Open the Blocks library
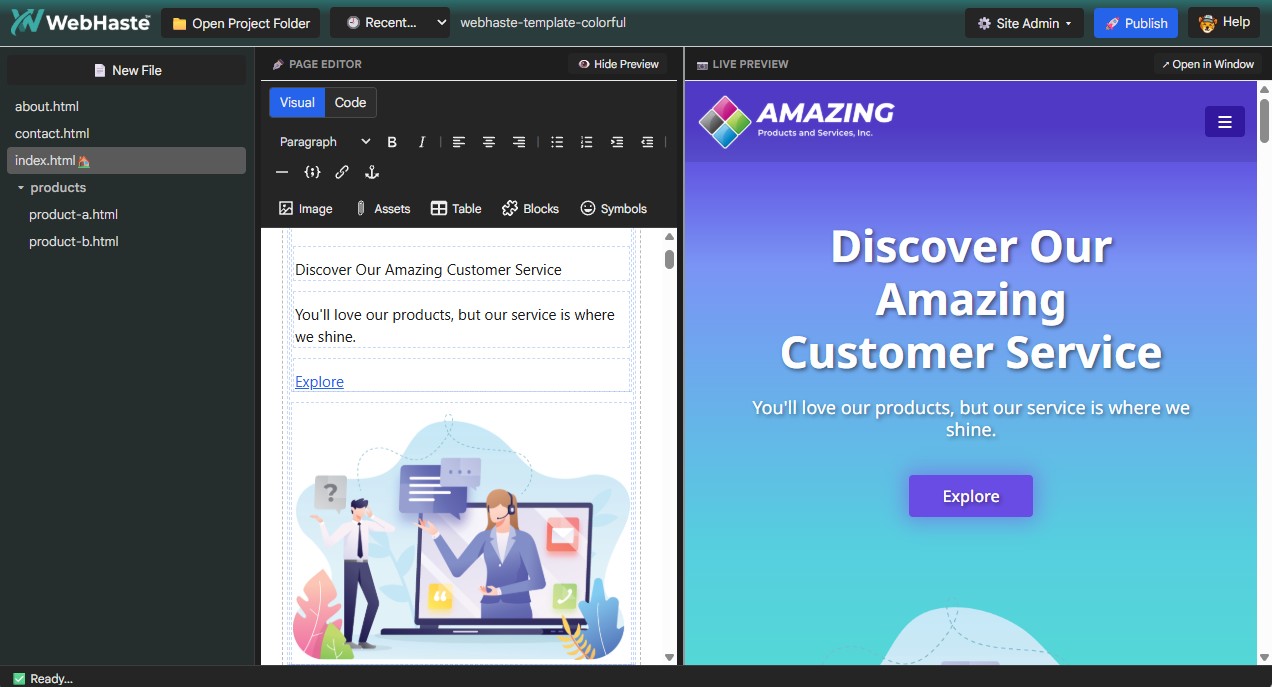This screenshot has width=1272, height=687. click(530, 208)
